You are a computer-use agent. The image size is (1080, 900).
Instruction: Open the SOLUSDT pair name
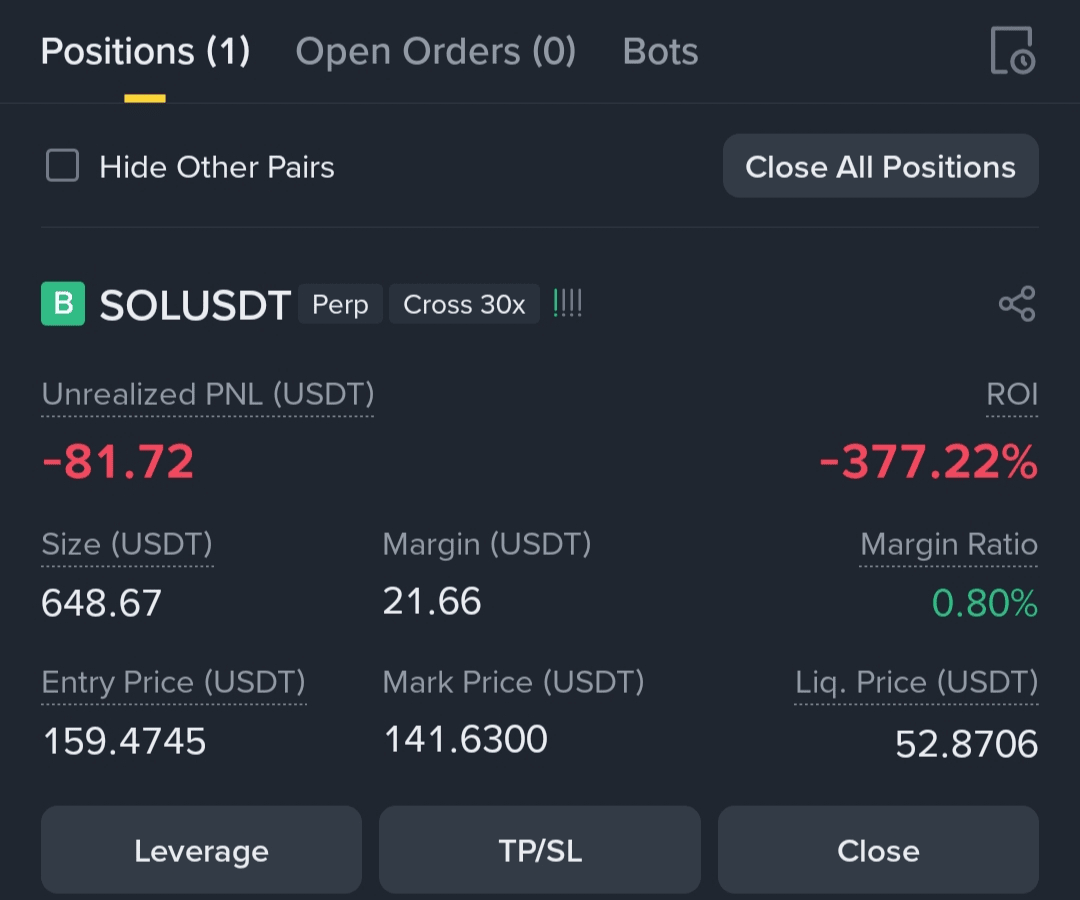point(195,305)
